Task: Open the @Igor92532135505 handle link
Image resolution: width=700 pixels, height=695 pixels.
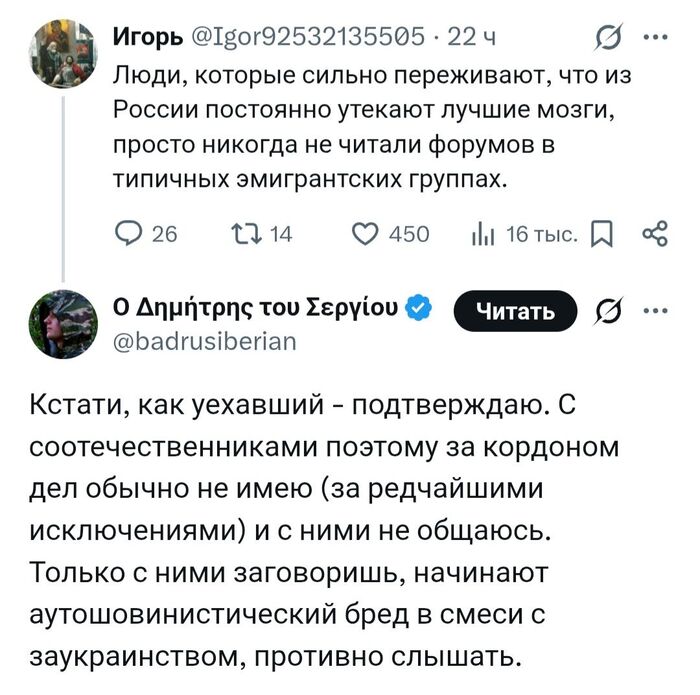Action: click(x=309, y=38)
